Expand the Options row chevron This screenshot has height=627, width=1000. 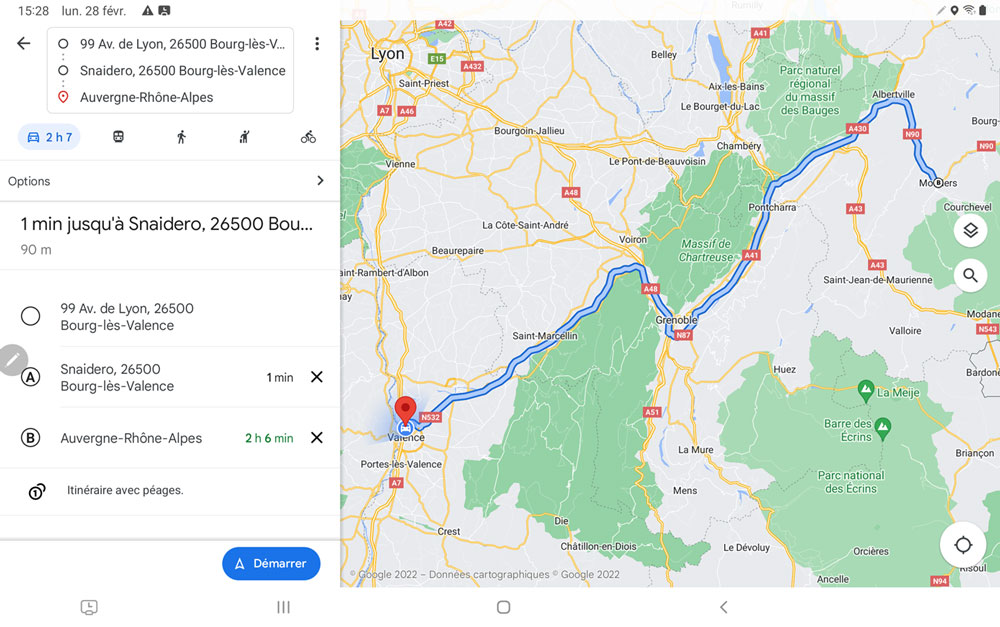320,181
